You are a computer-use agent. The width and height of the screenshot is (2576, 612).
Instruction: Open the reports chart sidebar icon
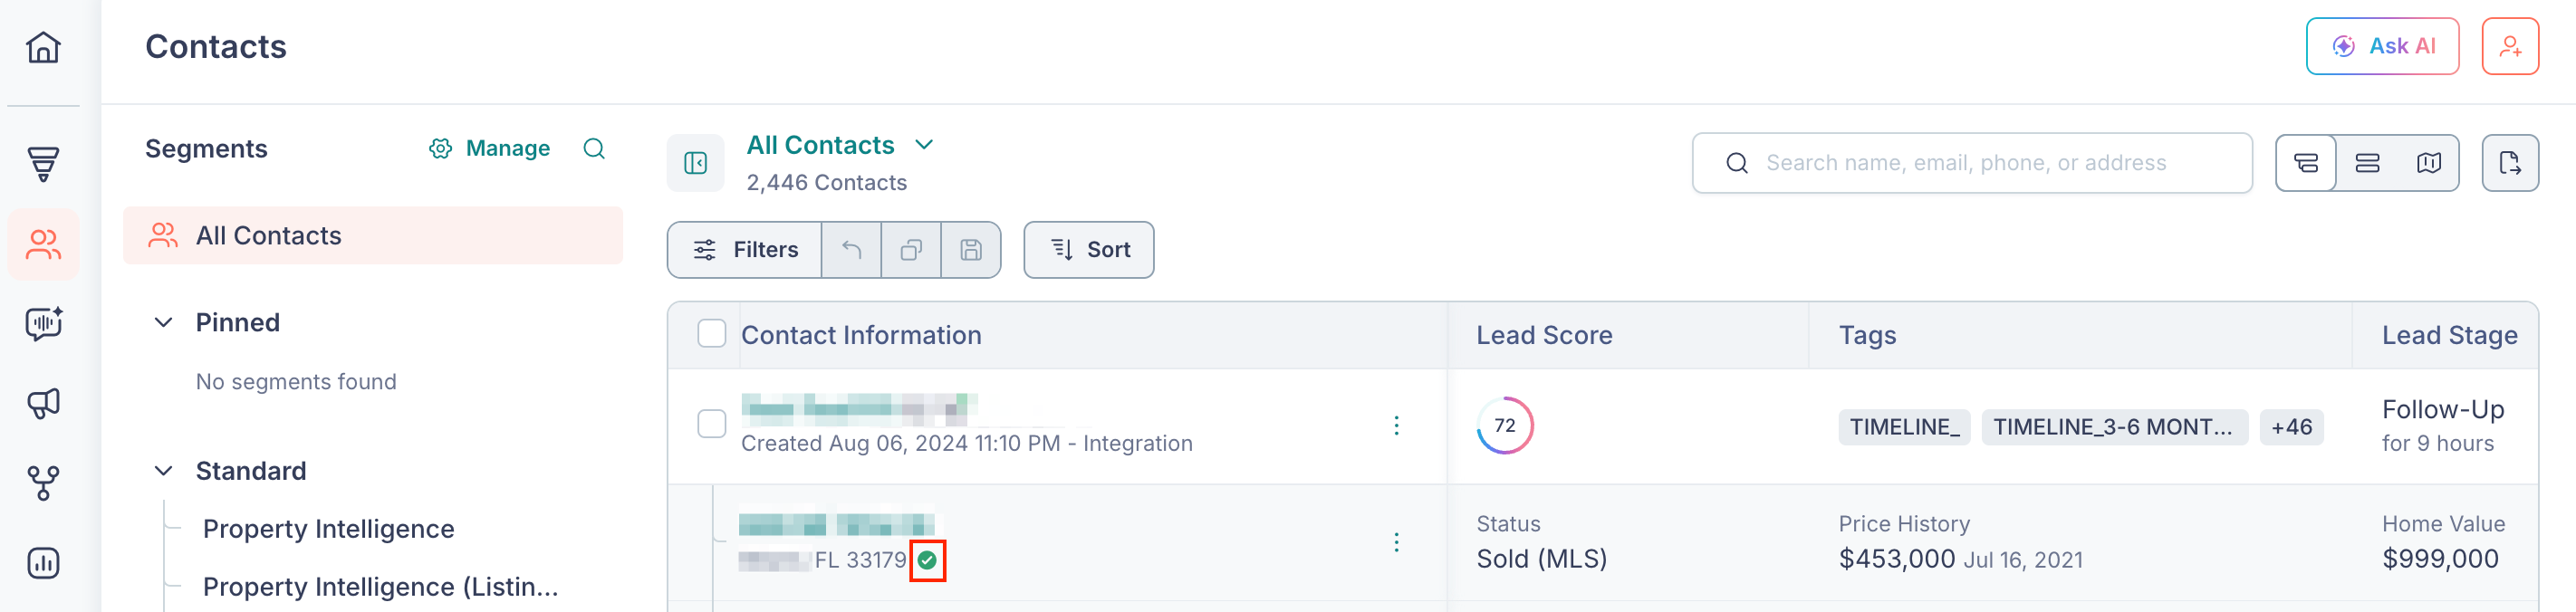click(x=43, y=563)
